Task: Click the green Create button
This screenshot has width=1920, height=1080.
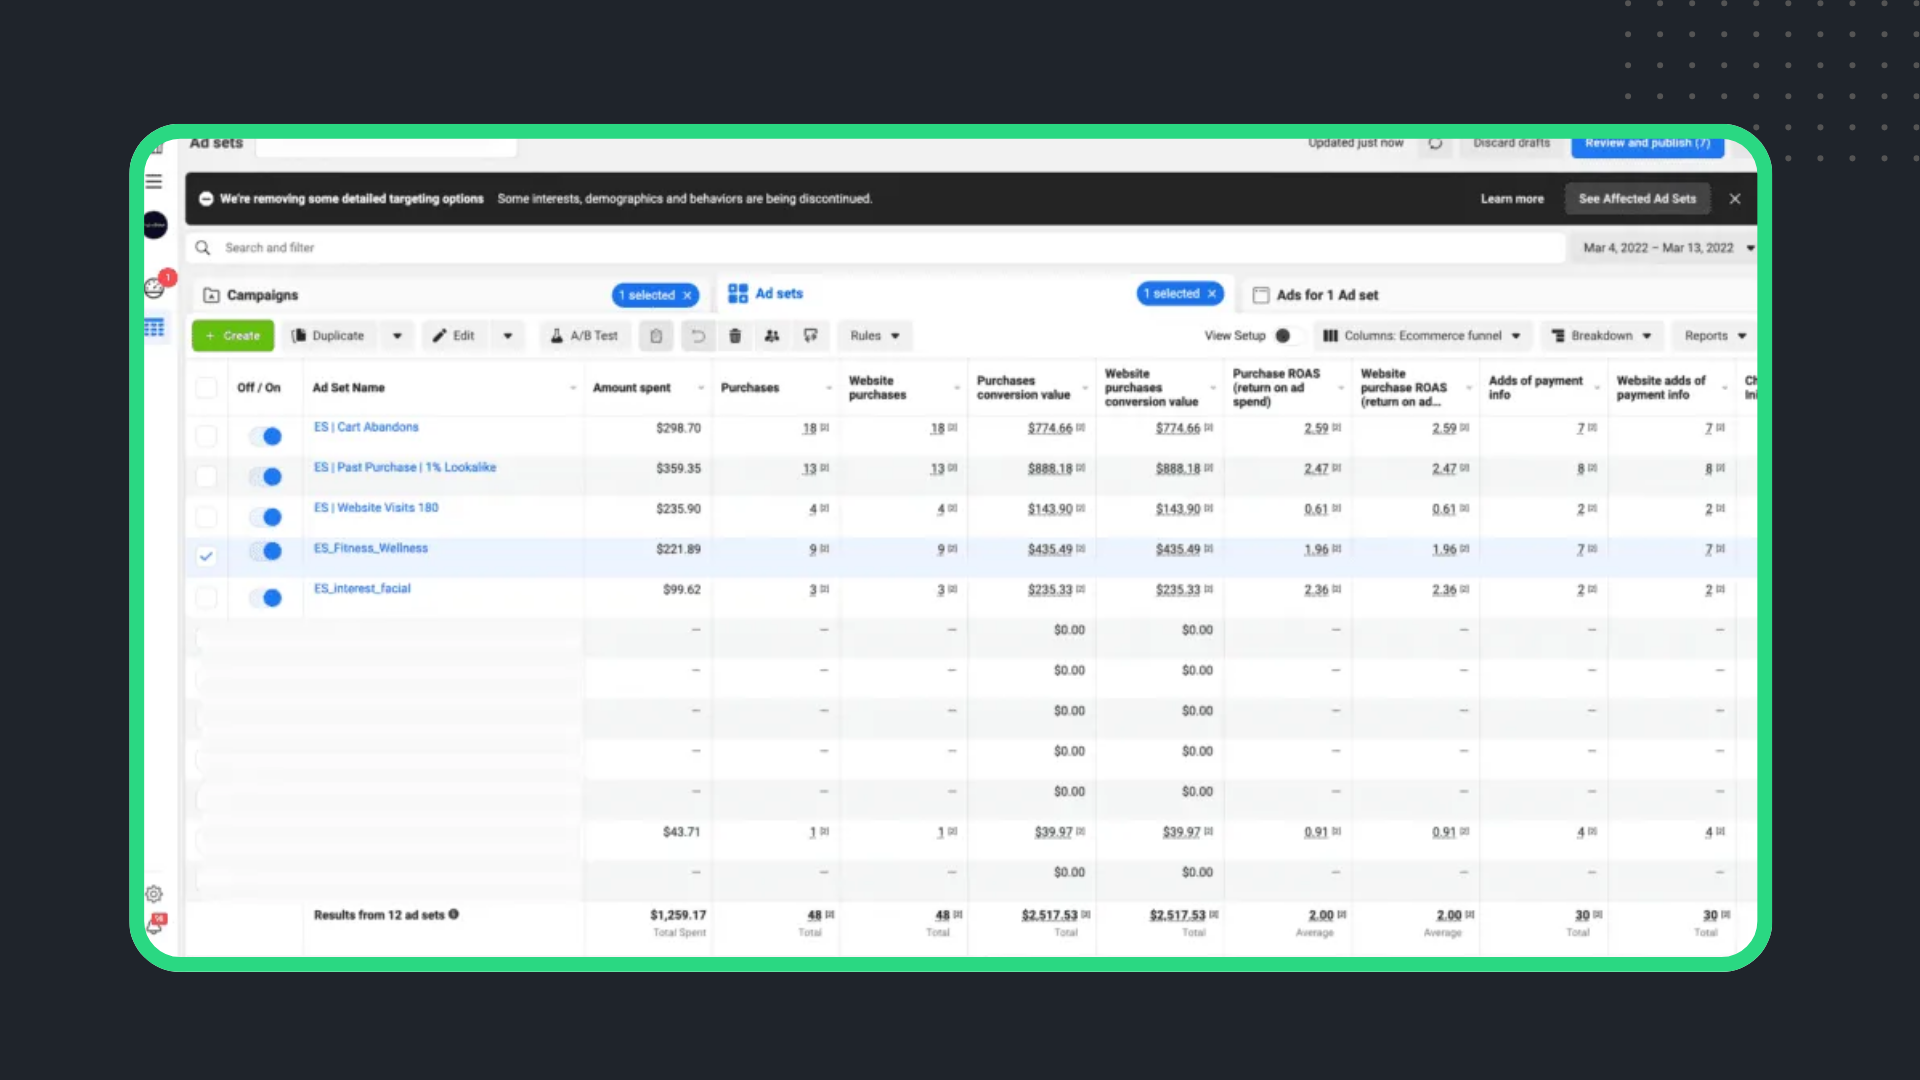Action: [233, 336]
